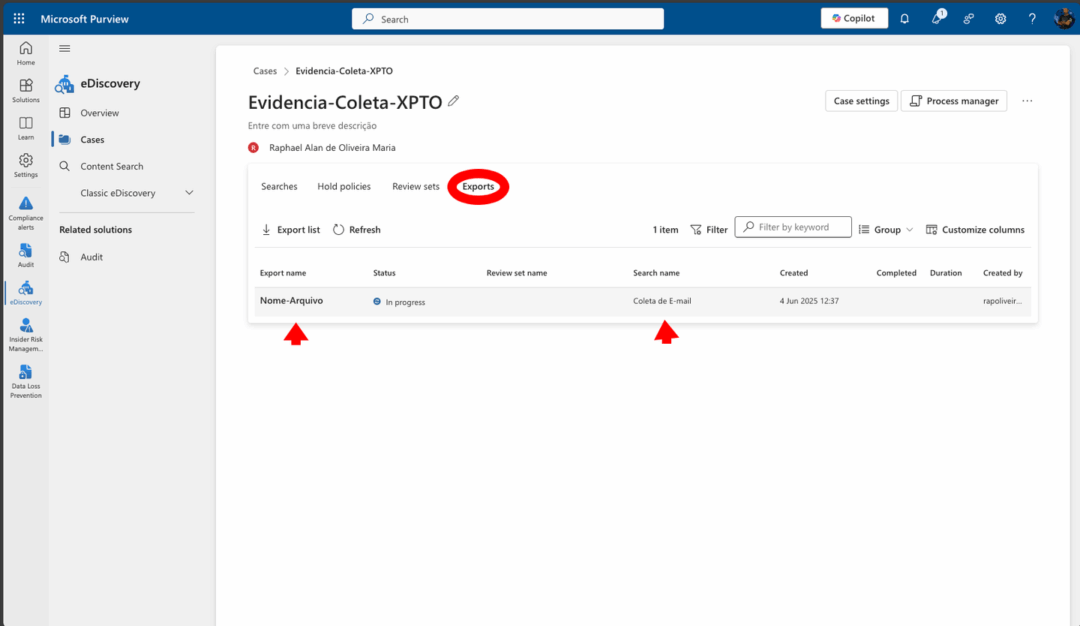1080x626 pixels.
Task: Open the notifications bell icon
Action: 904,19
